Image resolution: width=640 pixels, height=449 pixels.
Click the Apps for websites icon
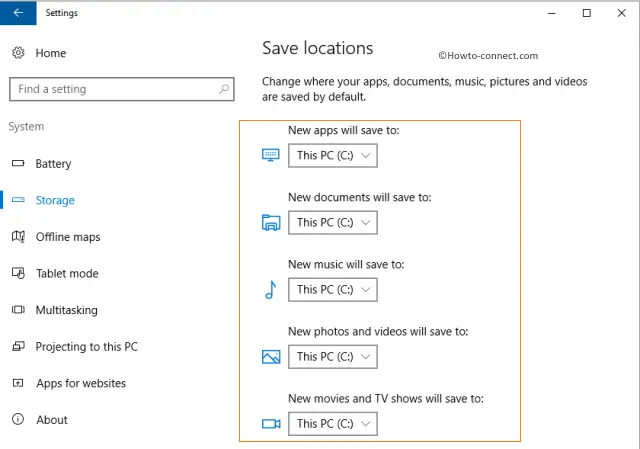[18, 383]
